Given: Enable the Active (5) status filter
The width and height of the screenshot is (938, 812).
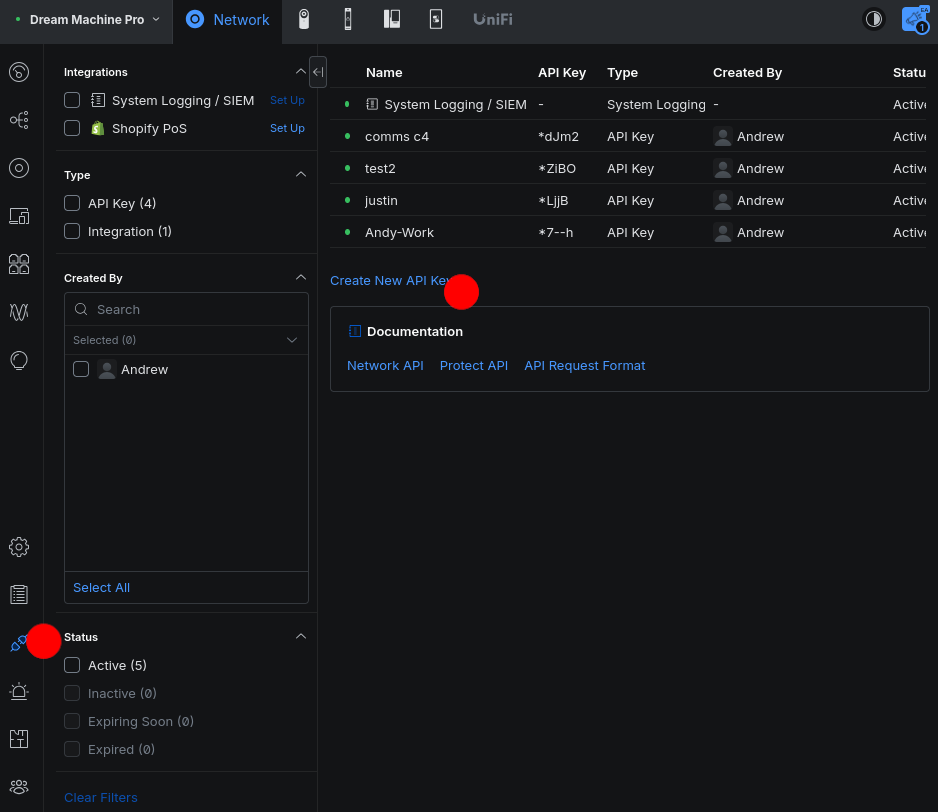Looking at the screenshot, I should (72, 665).
